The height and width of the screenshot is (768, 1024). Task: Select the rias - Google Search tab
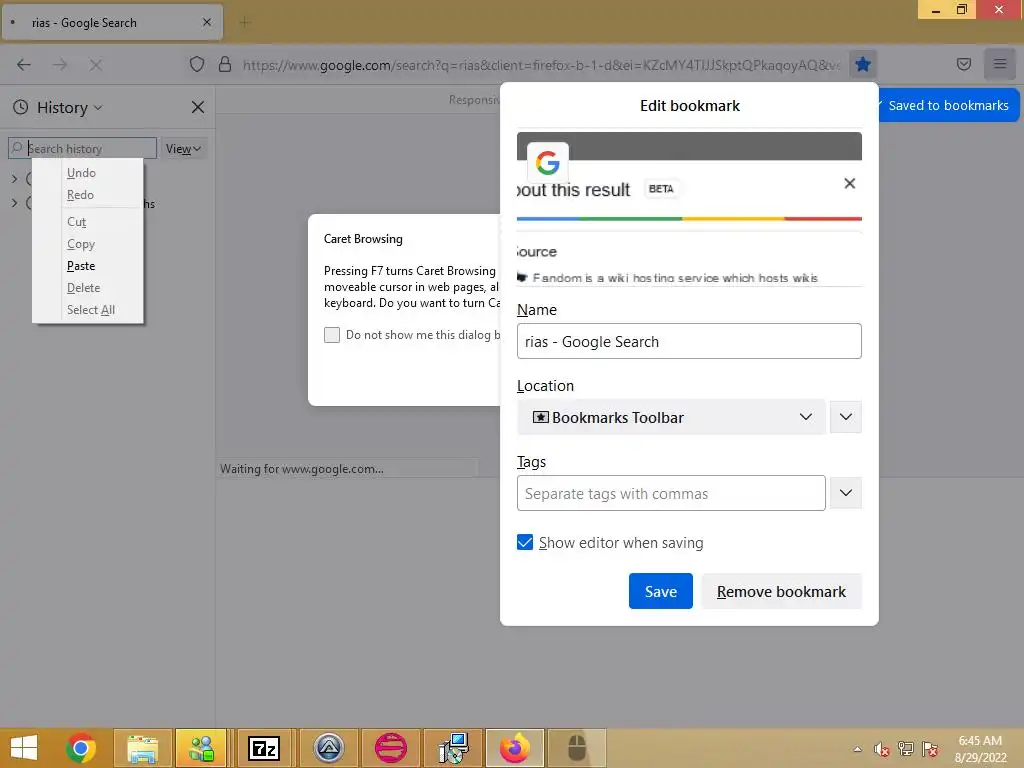point(112,23)
